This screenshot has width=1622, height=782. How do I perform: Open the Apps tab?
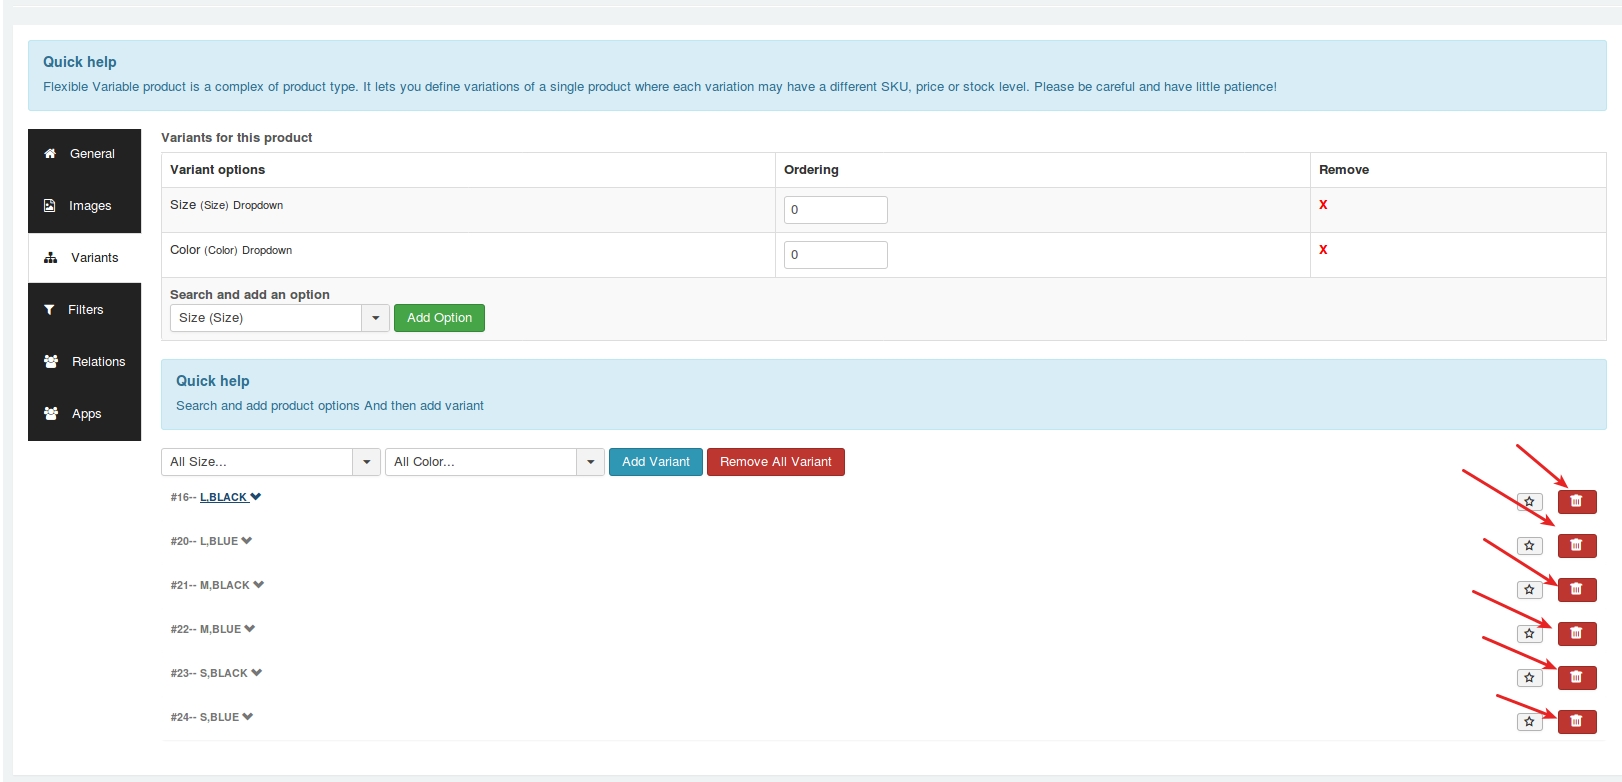pyautogui.click(x=84, y=414)
